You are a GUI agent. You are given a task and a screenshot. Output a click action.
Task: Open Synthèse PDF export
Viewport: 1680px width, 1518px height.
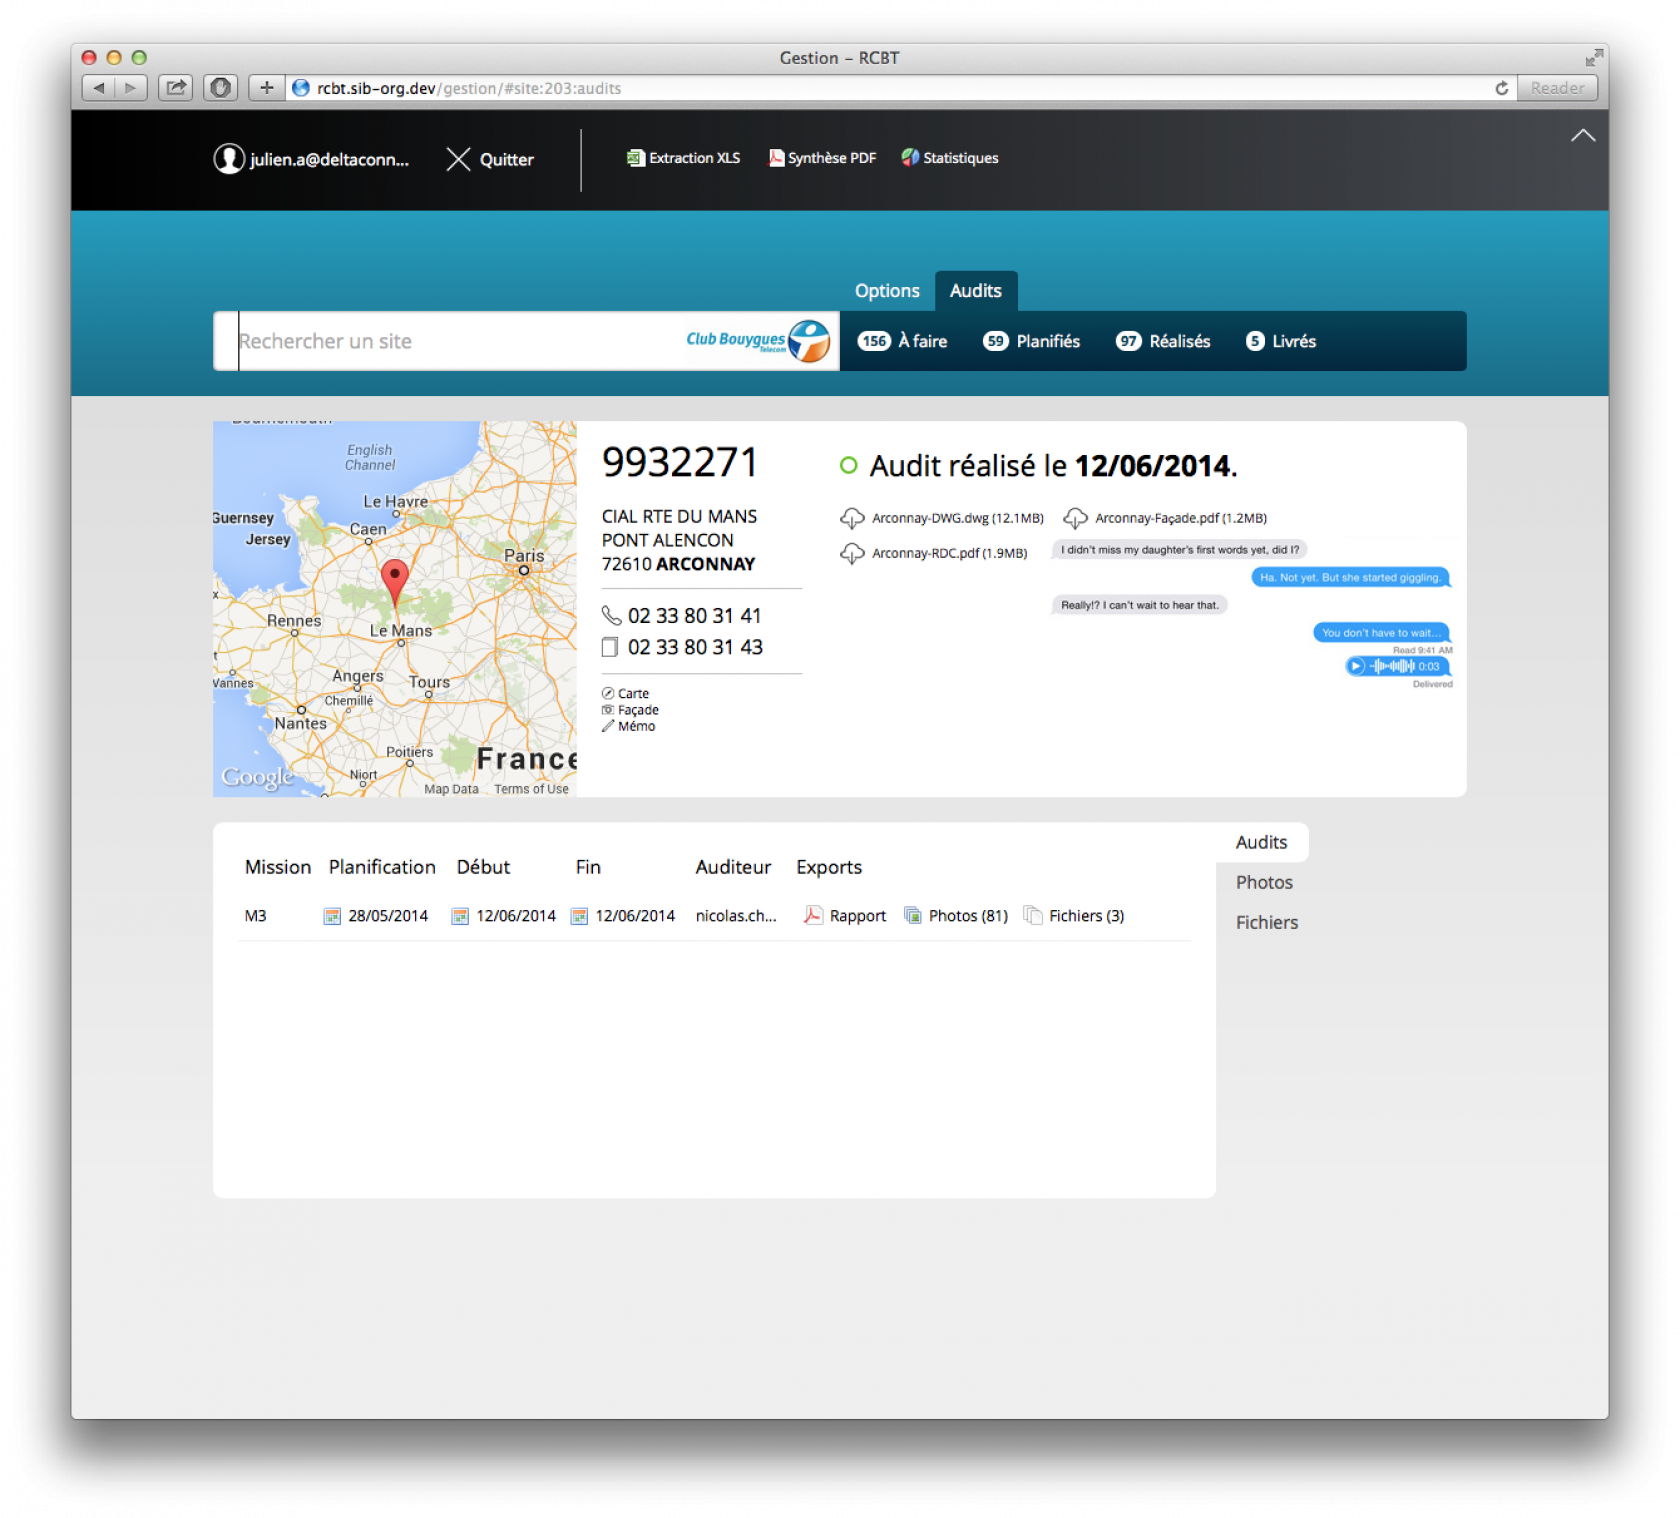coord(822,158)
